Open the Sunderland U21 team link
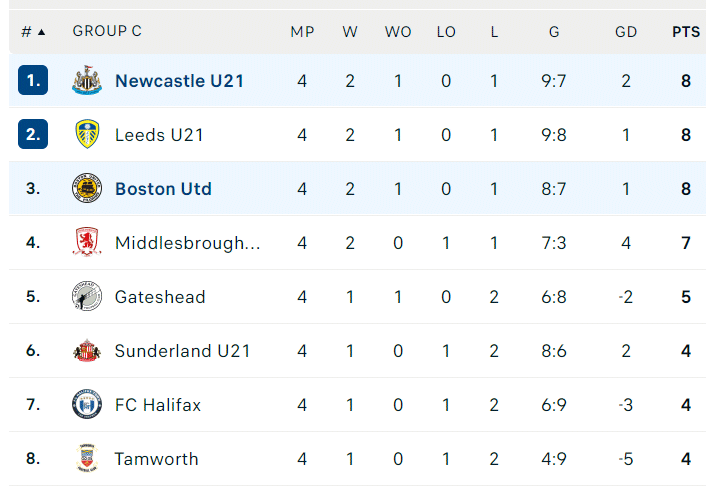This screenshot has width=706, height=490. click(x=182, y=351)
